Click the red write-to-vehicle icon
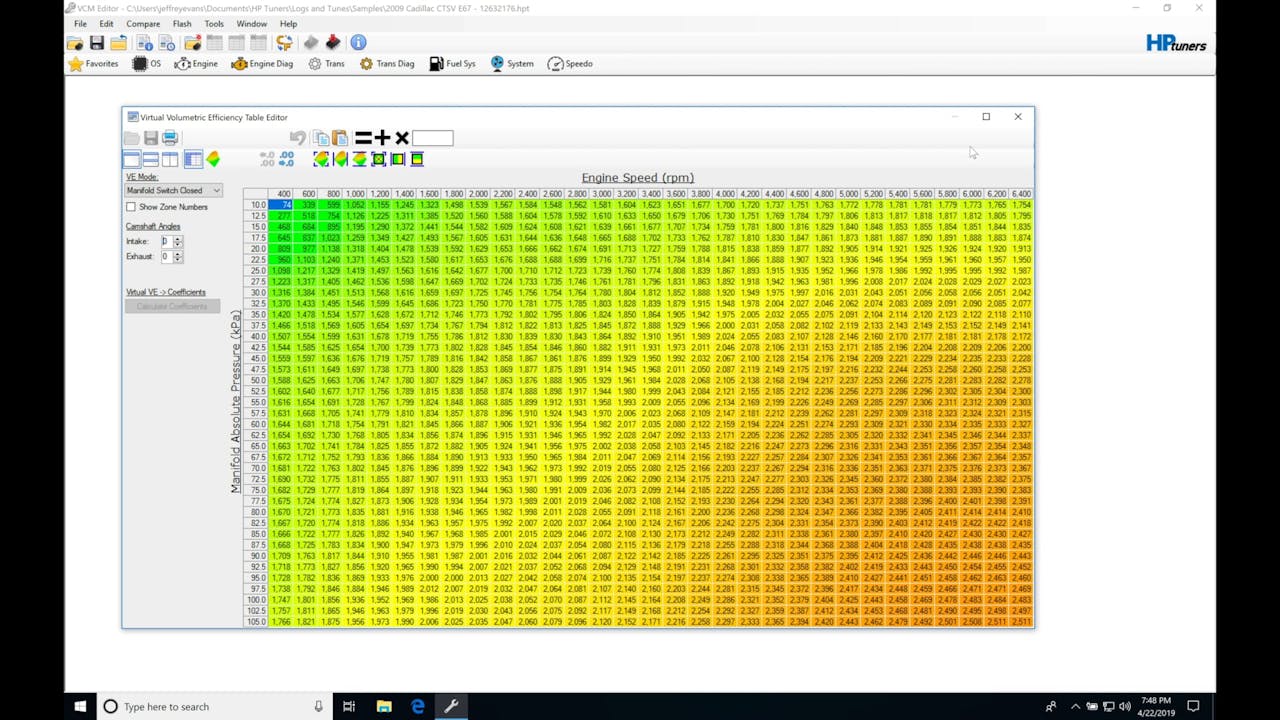The width and height of the screenshot is (1280, 720). point(333,43)
